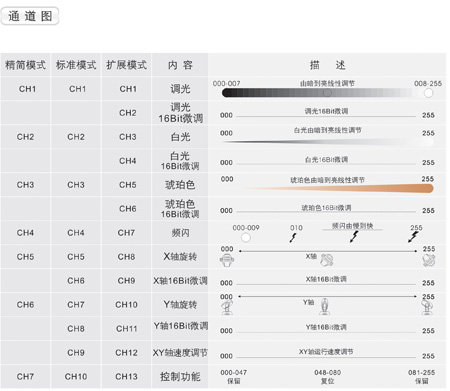Select the 描述 column header

coord(327,65)
